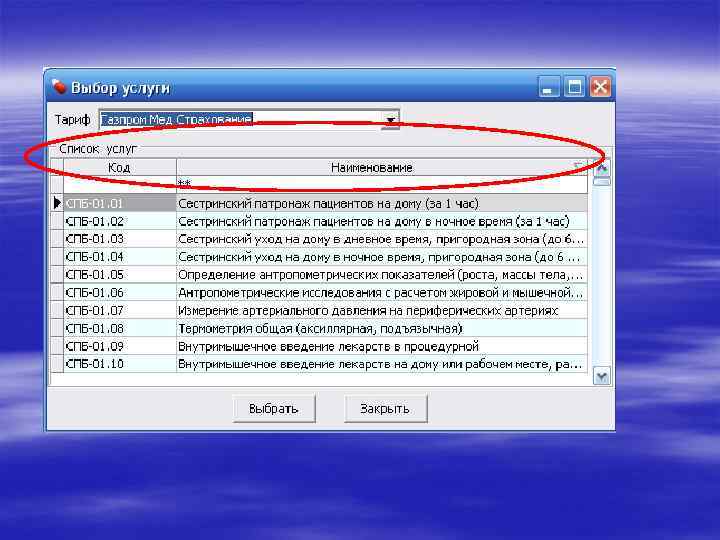
Task: Sort by the Код column header
Action: [119, 168]
